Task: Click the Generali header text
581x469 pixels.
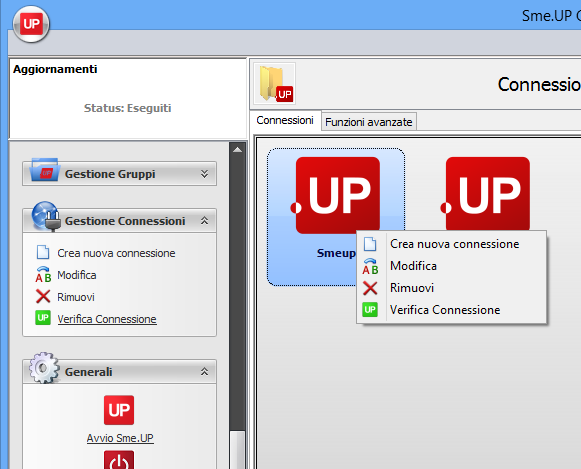Action: pos(89,372)
